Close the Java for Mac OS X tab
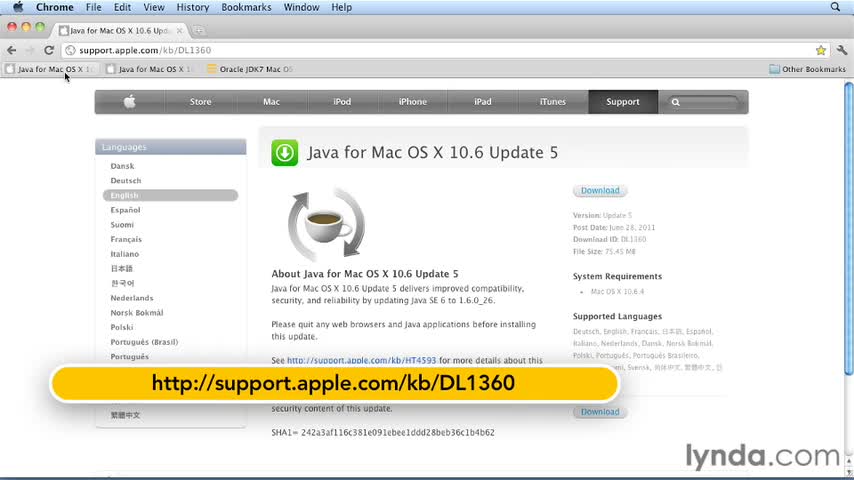Screen dimensions: 854x480 (x=179, y=31)
